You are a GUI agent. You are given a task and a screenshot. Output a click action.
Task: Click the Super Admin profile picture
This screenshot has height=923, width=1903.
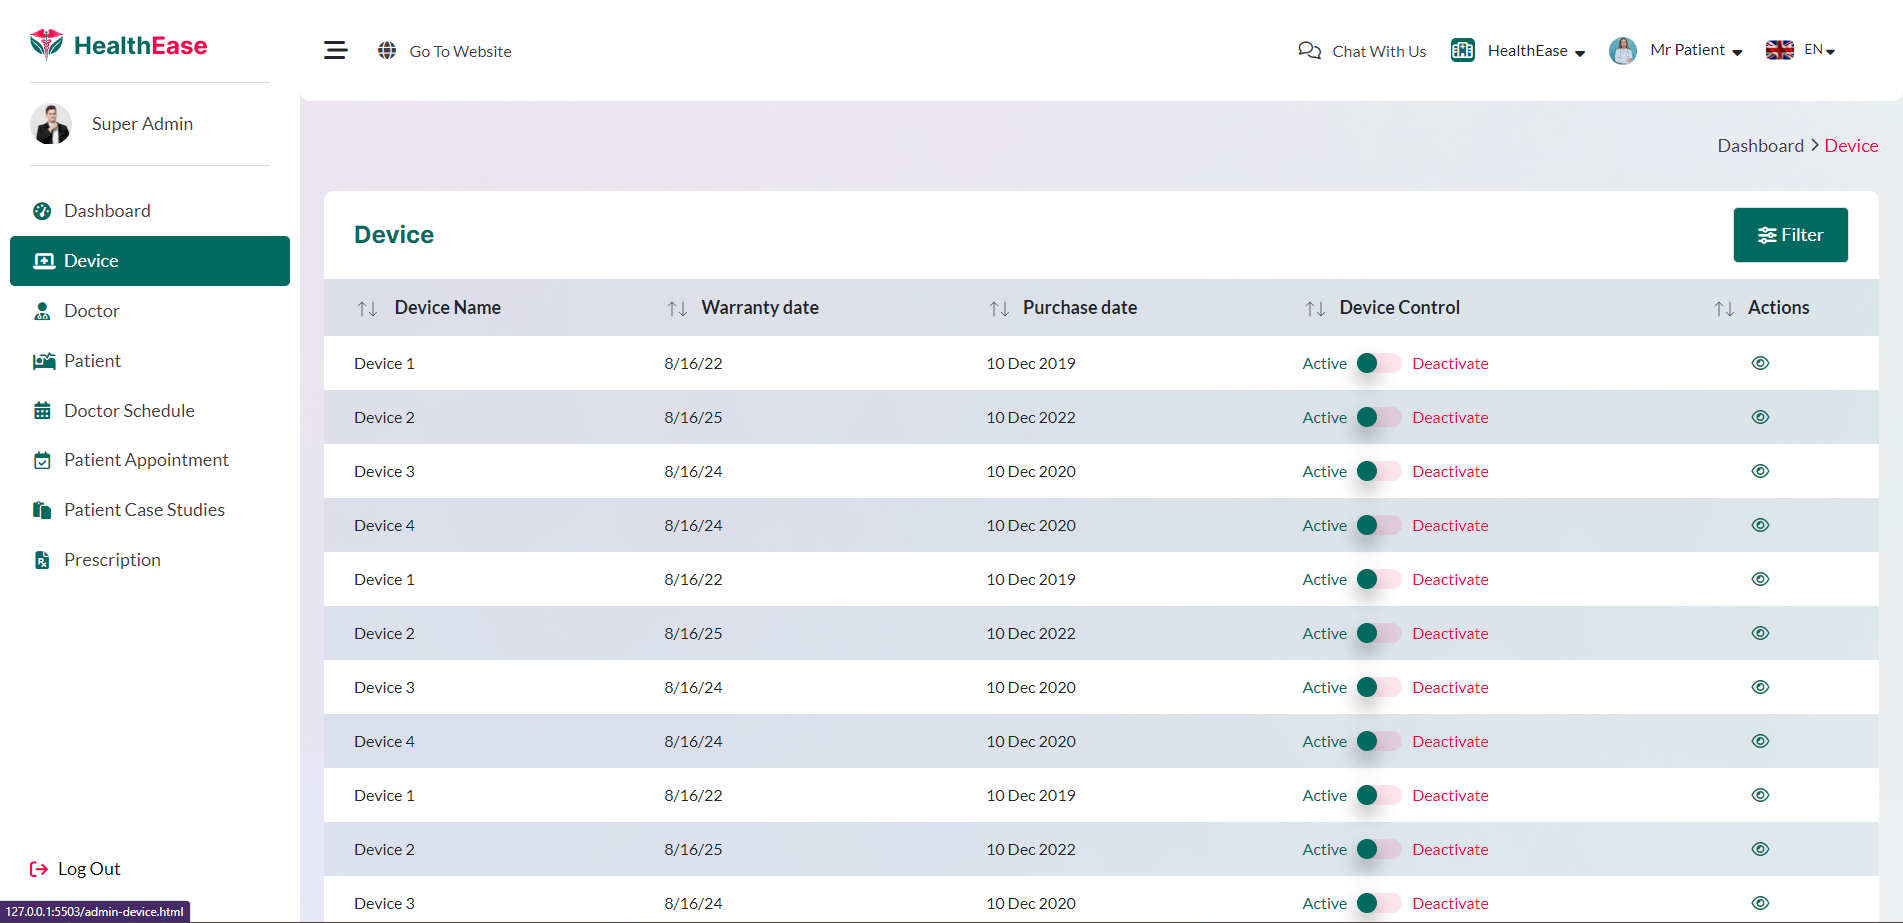(x=51, y=124)
